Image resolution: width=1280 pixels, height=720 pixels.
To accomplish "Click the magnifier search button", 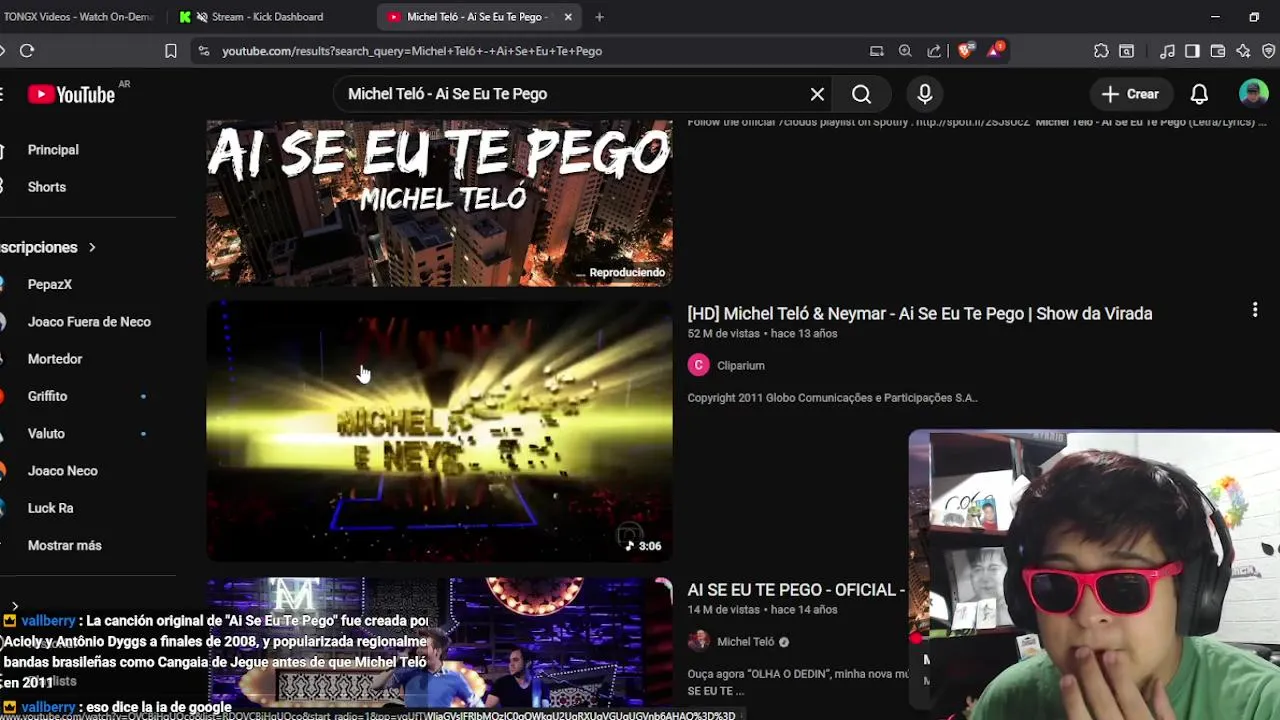I will coord(861,94).
